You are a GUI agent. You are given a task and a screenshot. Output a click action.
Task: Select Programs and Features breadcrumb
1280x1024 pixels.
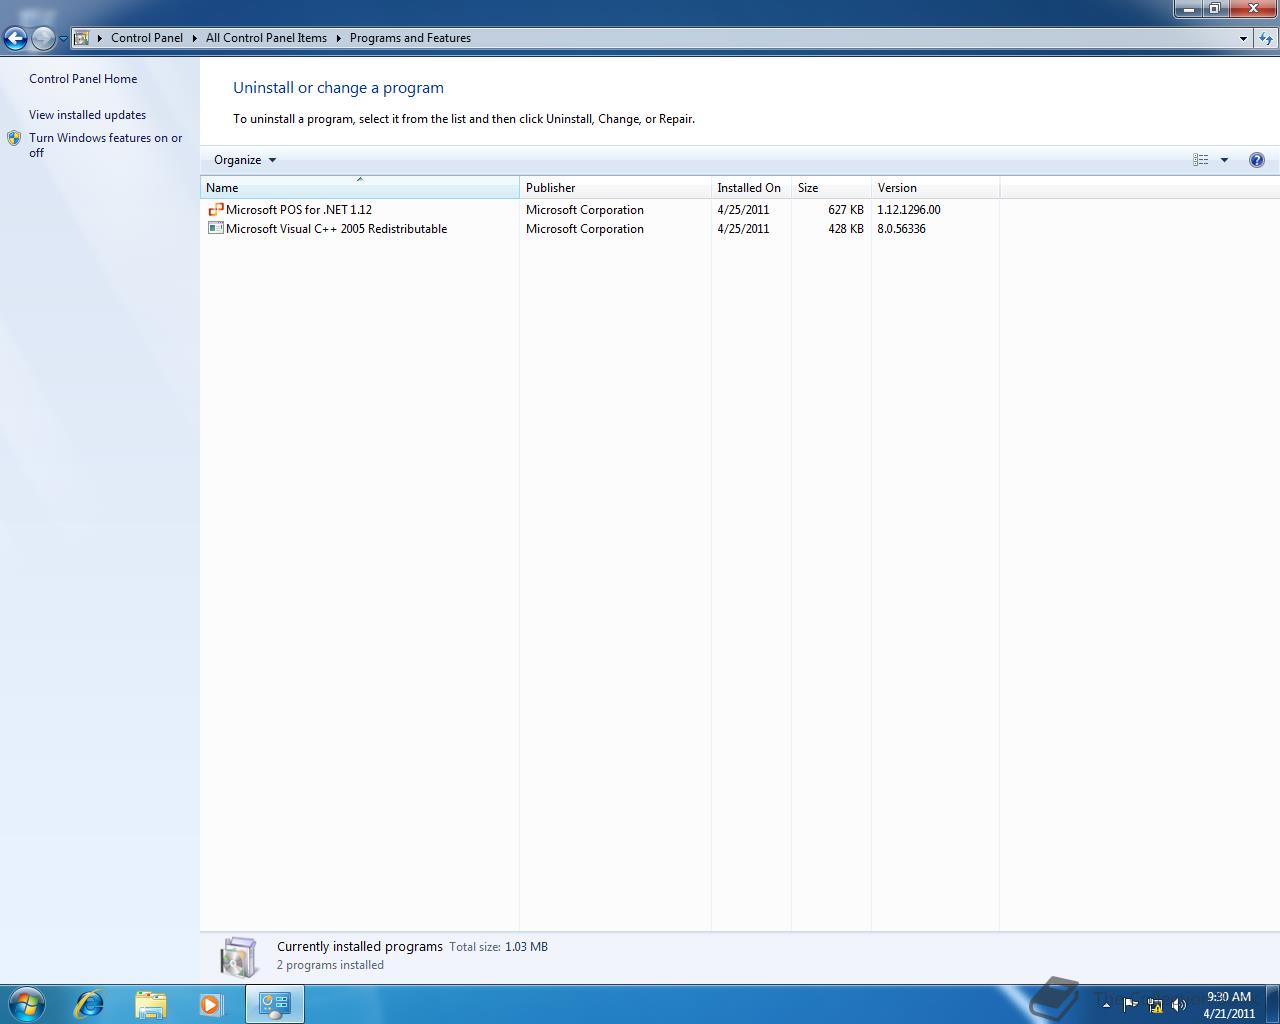[x=410, y=38]
